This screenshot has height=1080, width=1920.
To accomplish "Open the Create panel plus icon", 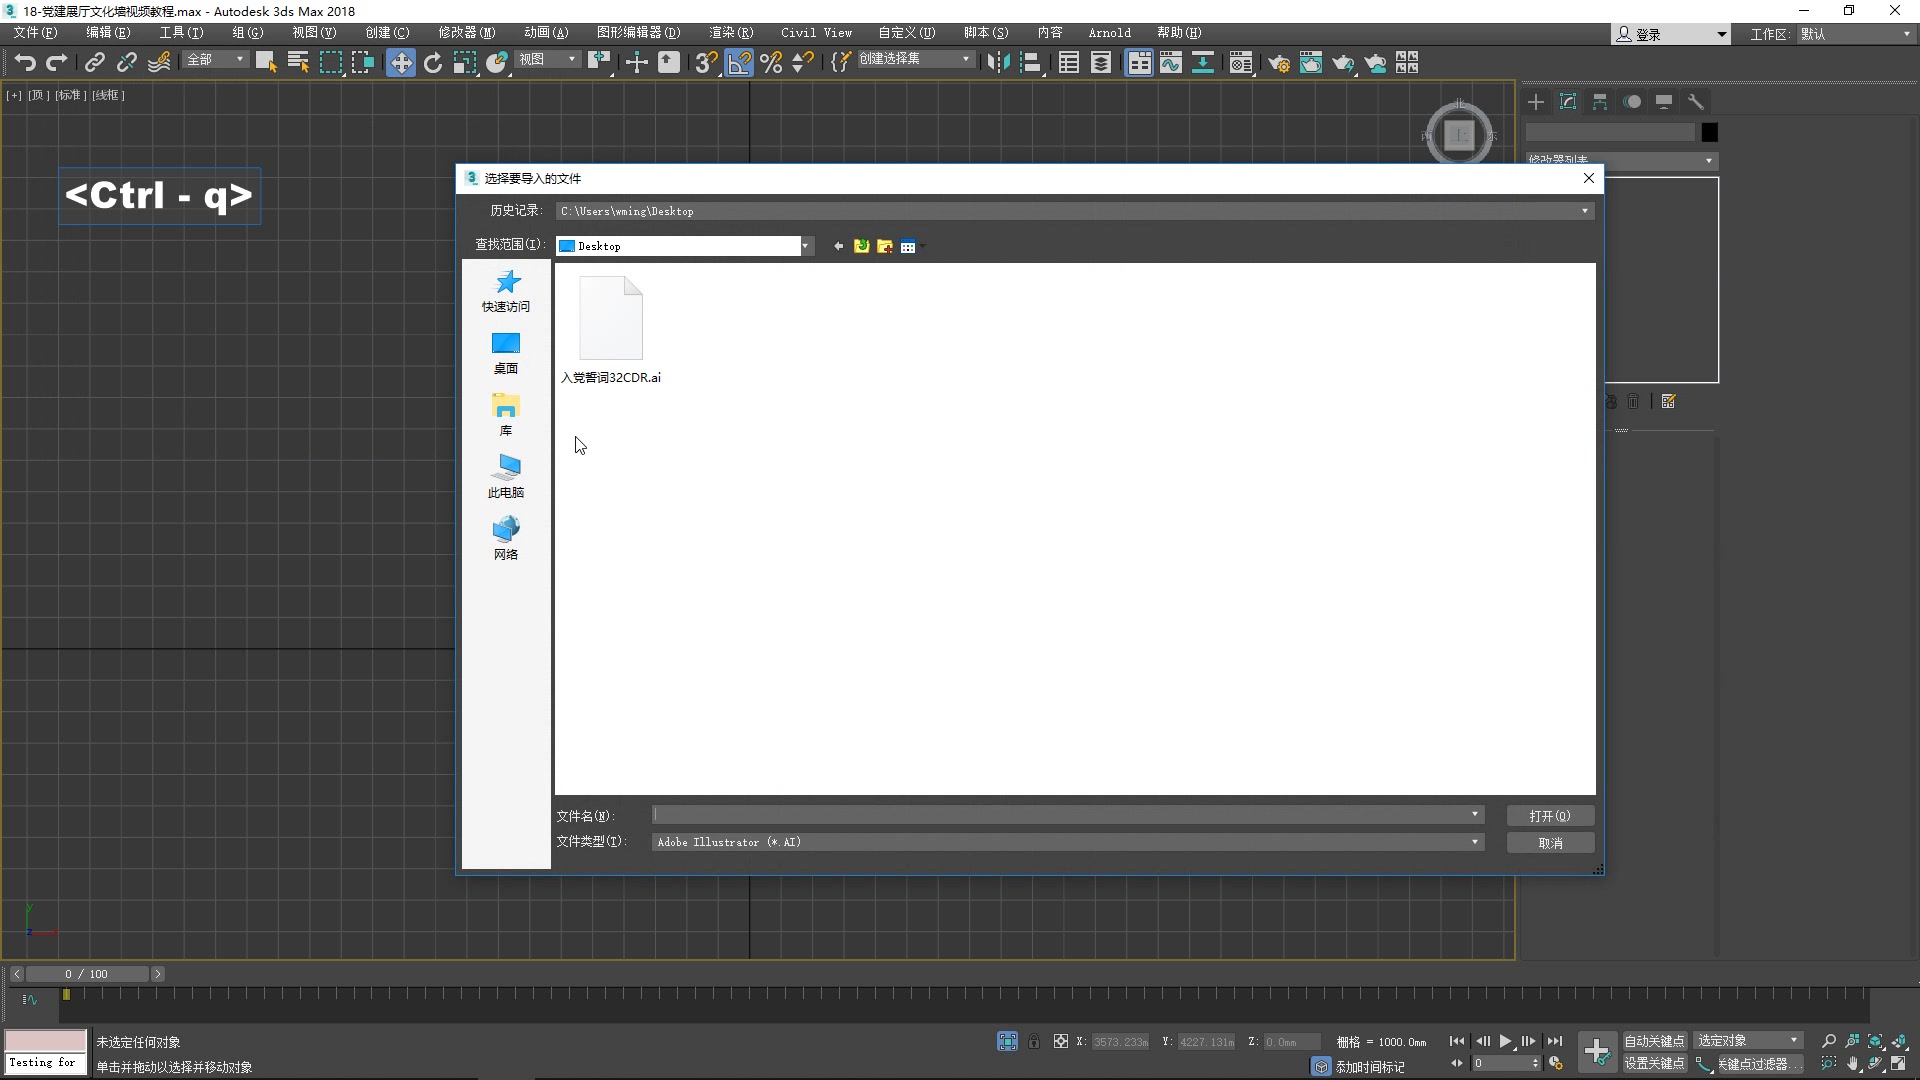I will (1536, 102).
